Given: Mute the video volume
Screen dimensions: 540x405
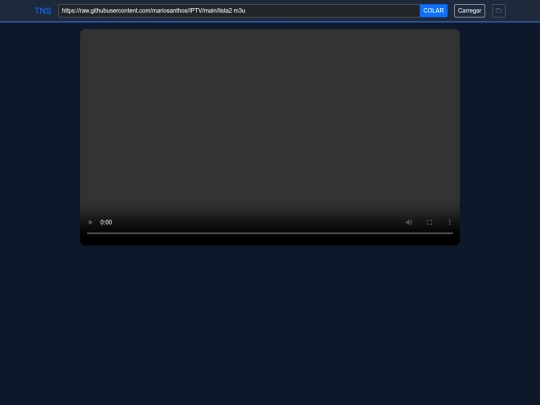Looking at the screenshot, I should tap(409, 222).
